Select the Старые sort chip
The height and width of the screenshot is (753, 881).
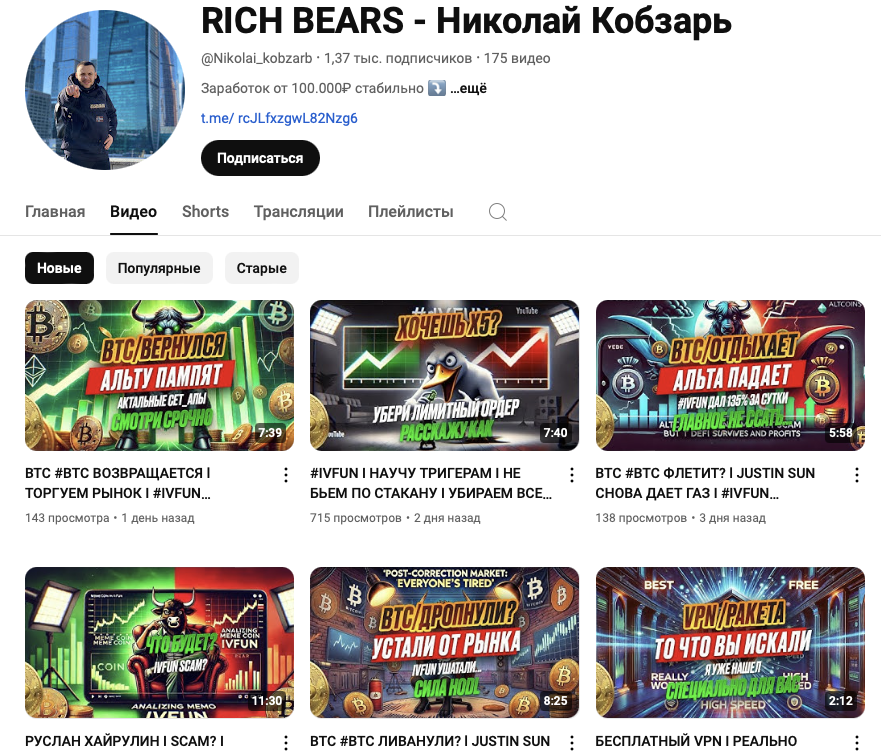pos(261,268)
